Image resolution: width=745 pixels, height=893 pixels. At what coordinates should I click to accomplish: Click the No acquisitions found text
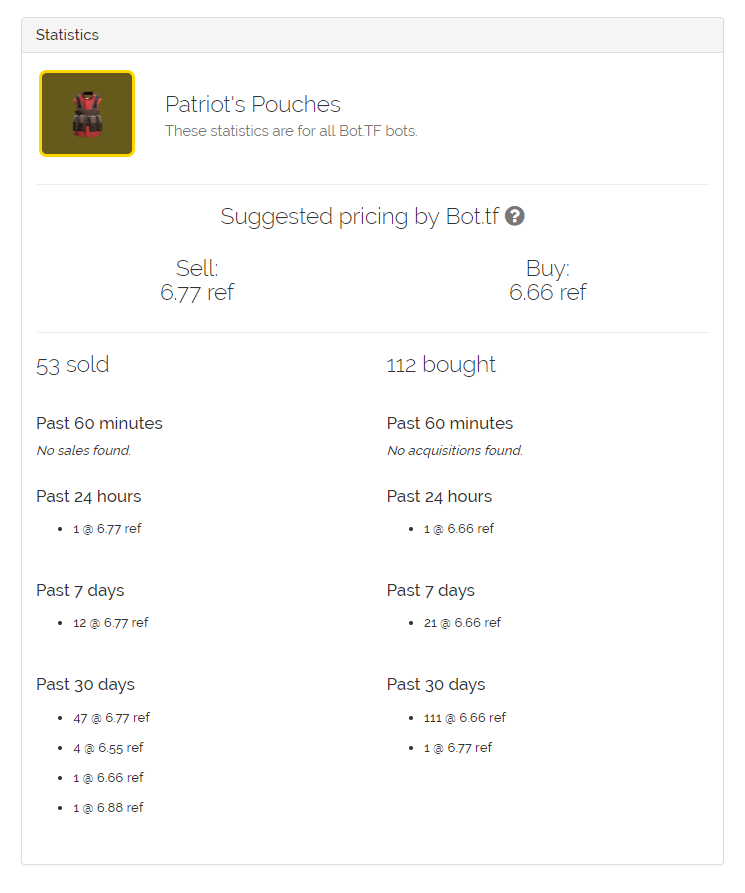pyautogui.click(x=455, y=450)
